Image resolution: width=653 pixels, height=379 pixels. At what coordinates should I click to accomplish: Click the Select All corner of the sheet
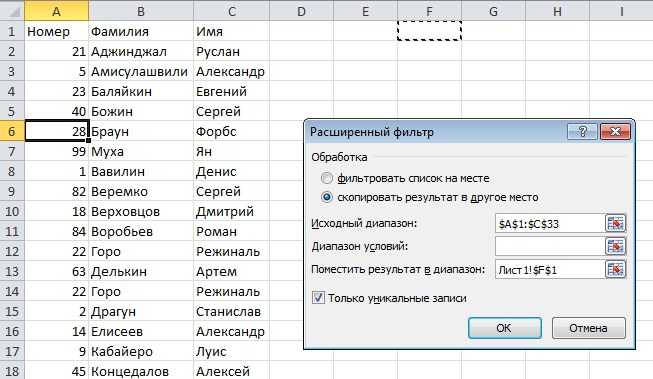12,11
